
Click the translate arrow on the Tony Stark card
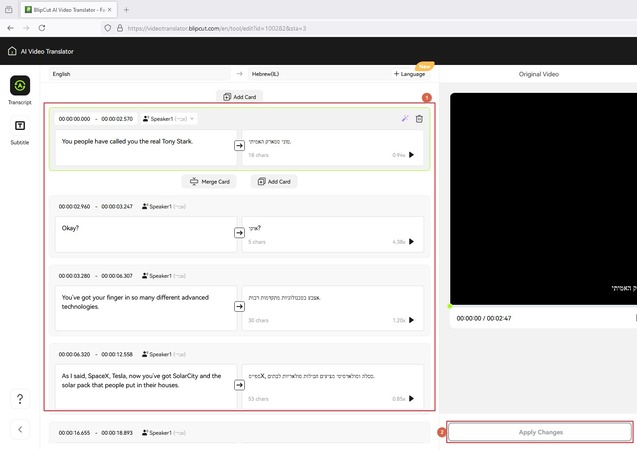[x=239, y=146]
